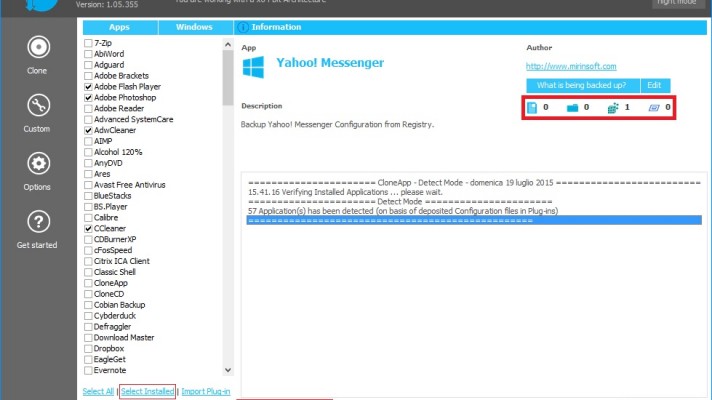
Task: Select Download Master entry
Action: (x=124, y=338)
